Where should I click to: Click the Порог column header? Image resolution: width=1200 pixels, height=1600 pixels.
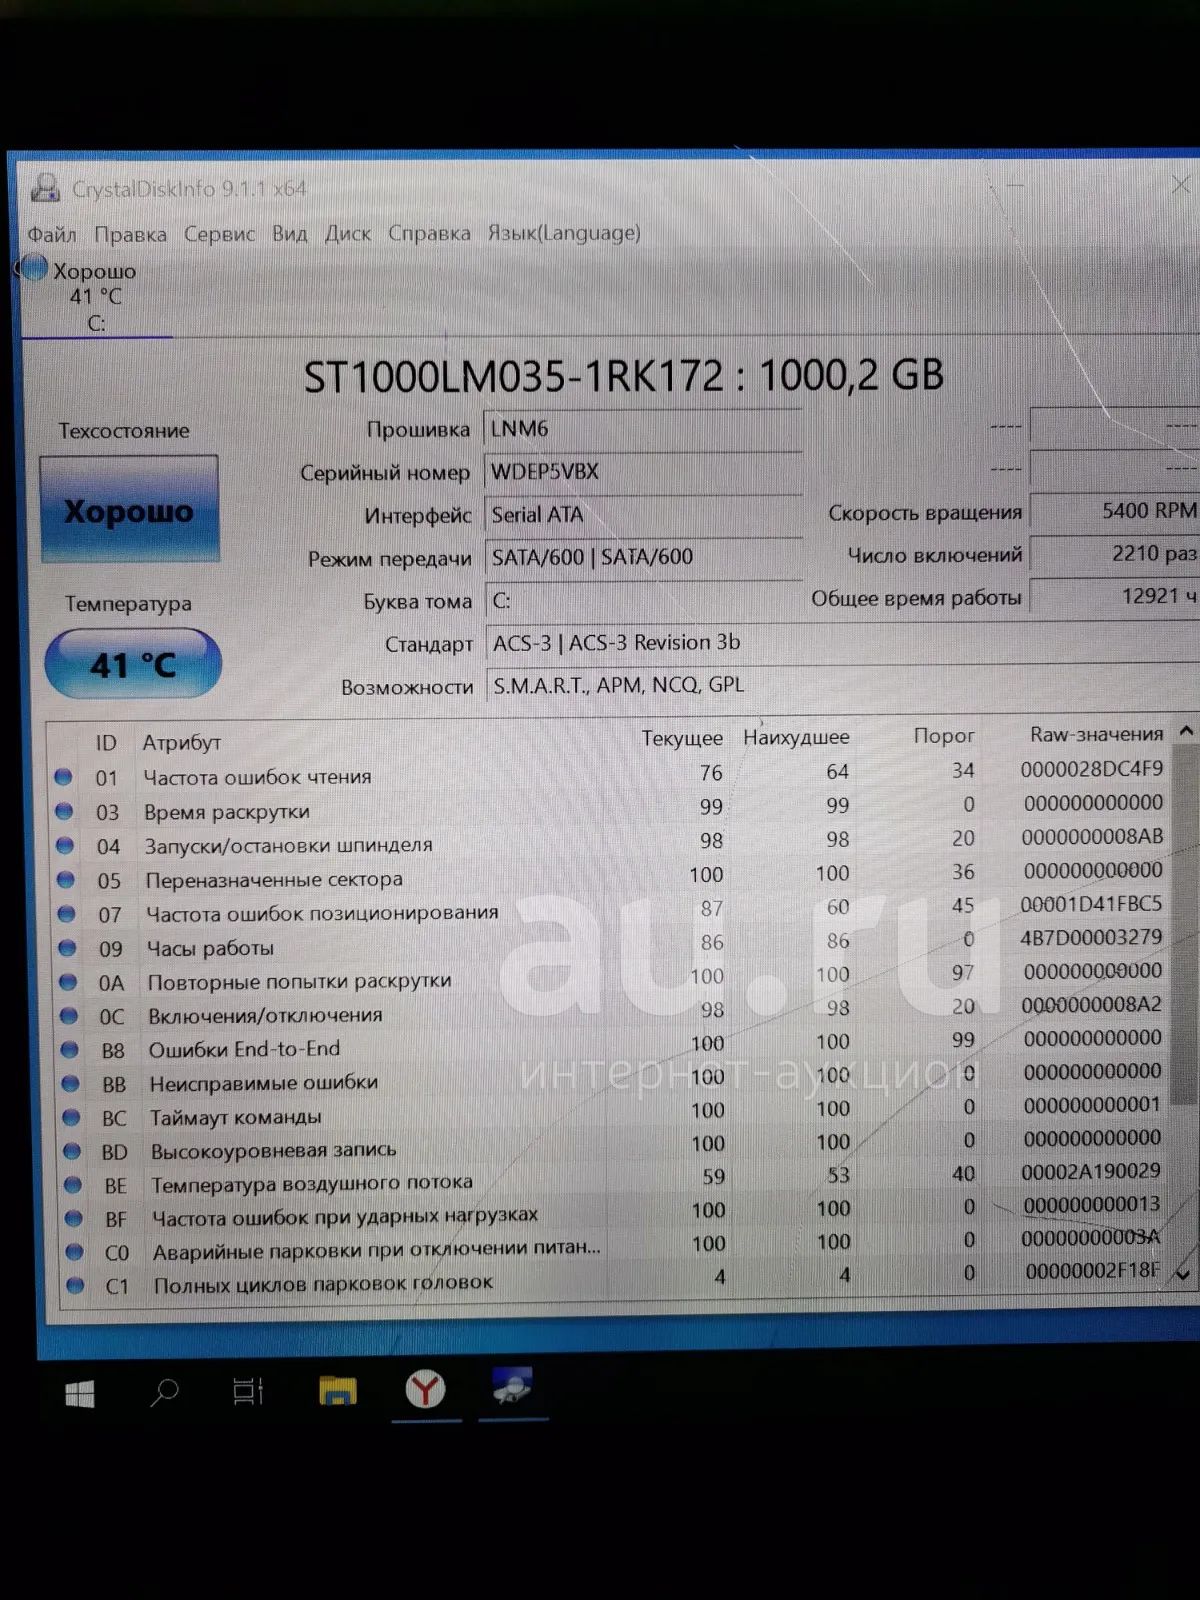pos(944,736)
